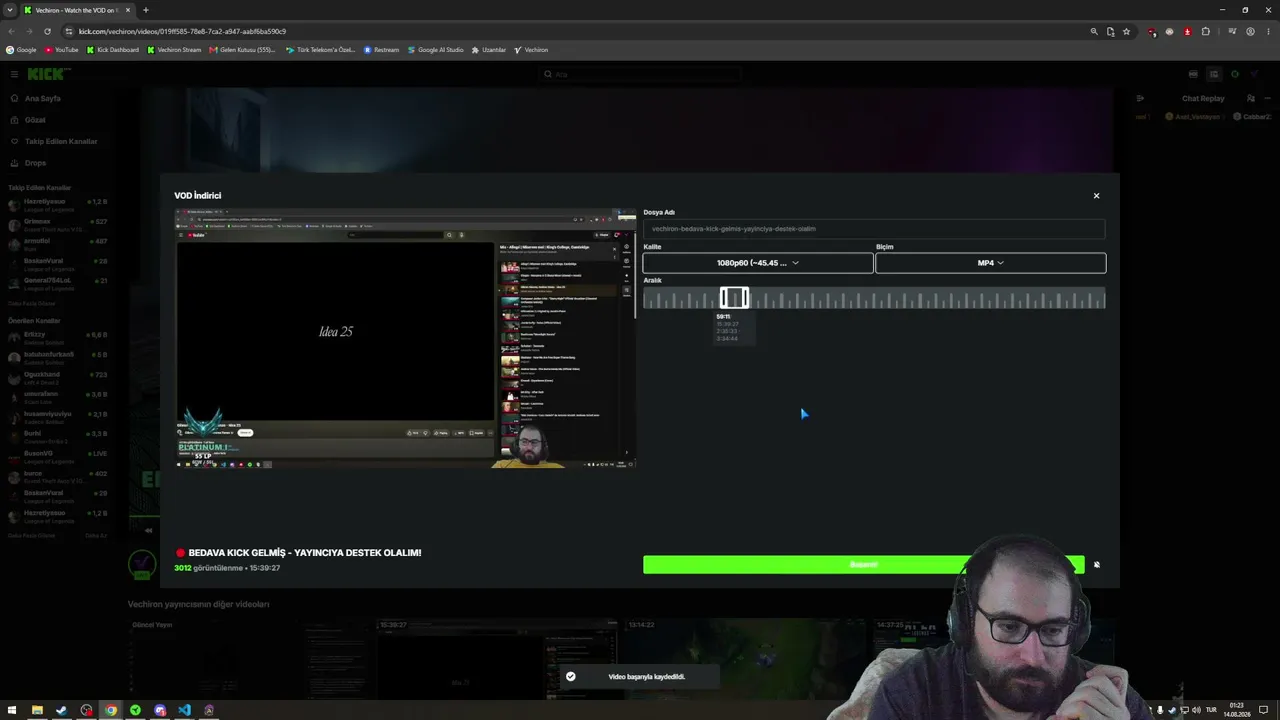The height and width of the screenshot is (720, 1280).
Task: Open the Türk Telekom bookmark
Action: [x=320, y=50]
